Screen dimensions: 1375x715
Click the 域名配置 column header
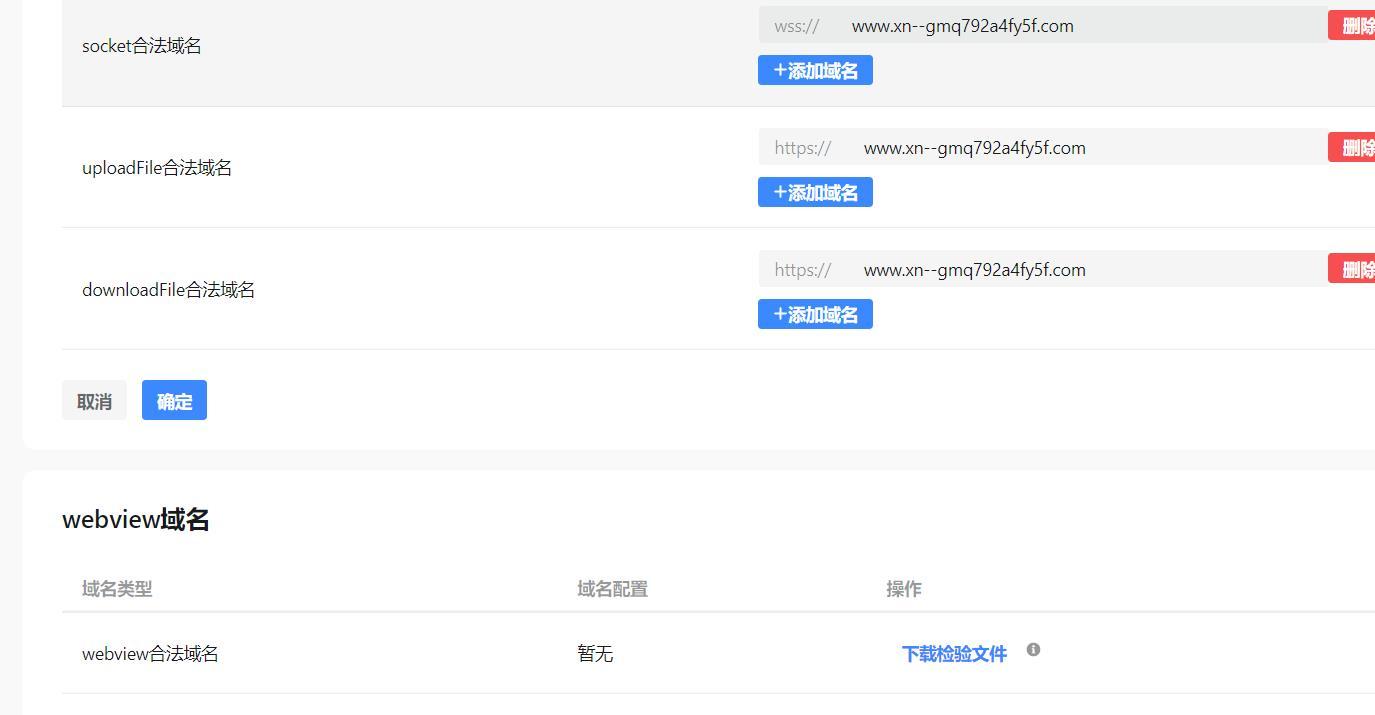612,589
